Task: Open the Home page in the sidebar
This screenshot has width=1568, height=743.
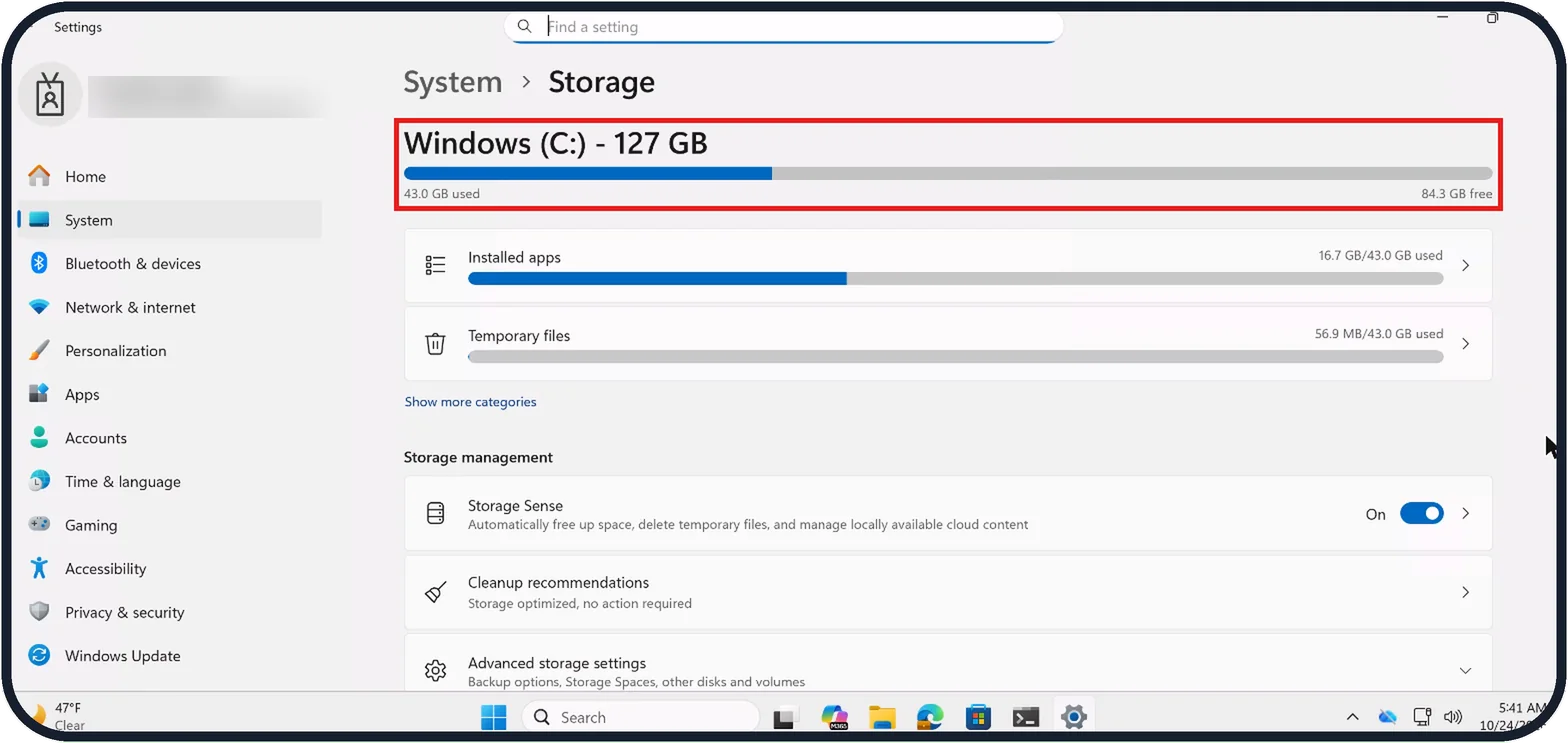Action: 170,177
